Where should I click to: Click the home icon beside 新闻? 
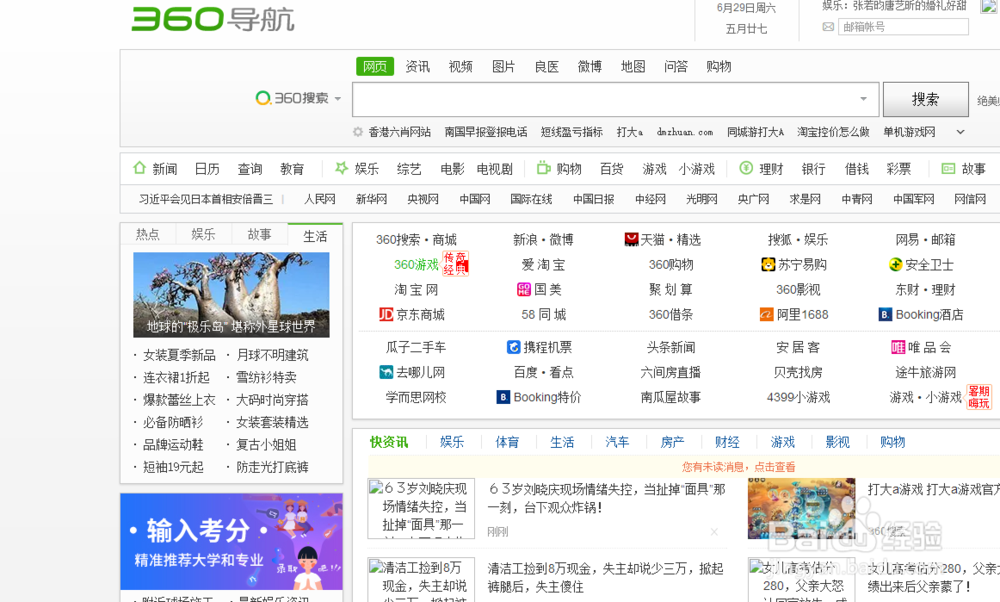pos(140,168)
